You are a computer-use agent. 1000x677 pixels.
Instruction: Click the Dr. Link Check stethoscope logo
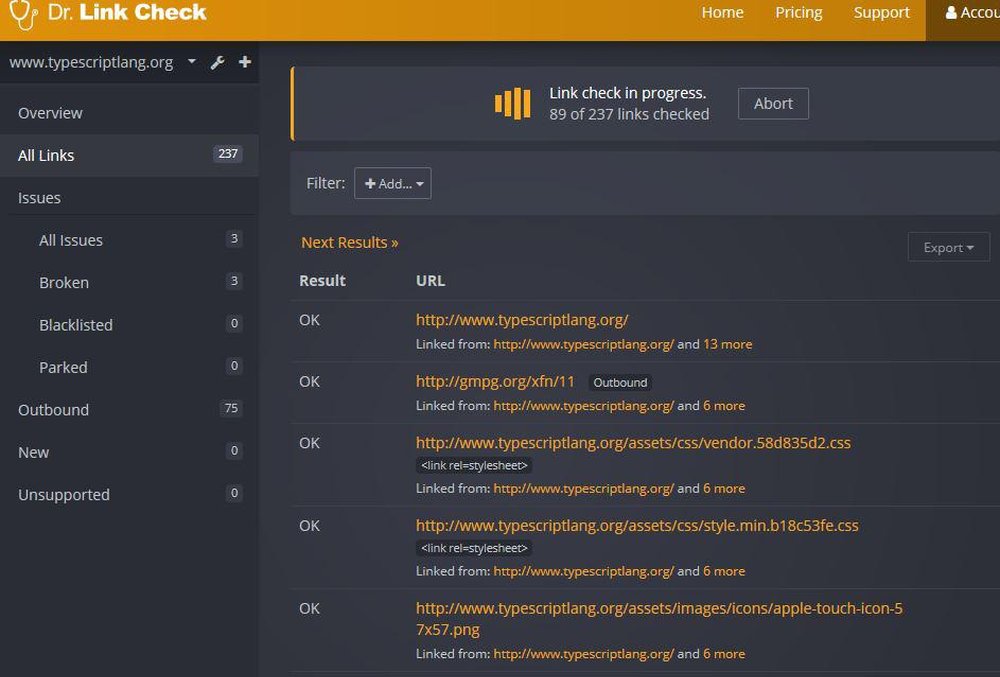tap(24, 14)
